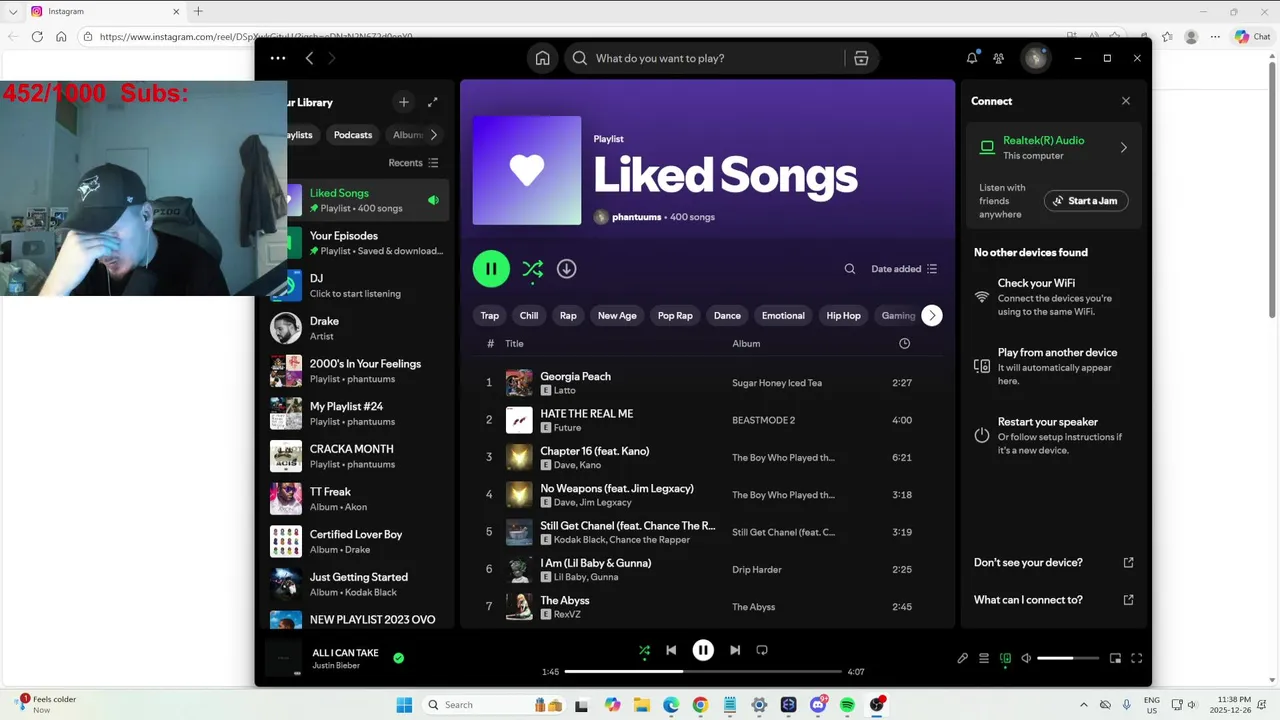Open the CRACKA MONTH playlist
This screenshot has height=720, width=1280.
pos(355,456)
